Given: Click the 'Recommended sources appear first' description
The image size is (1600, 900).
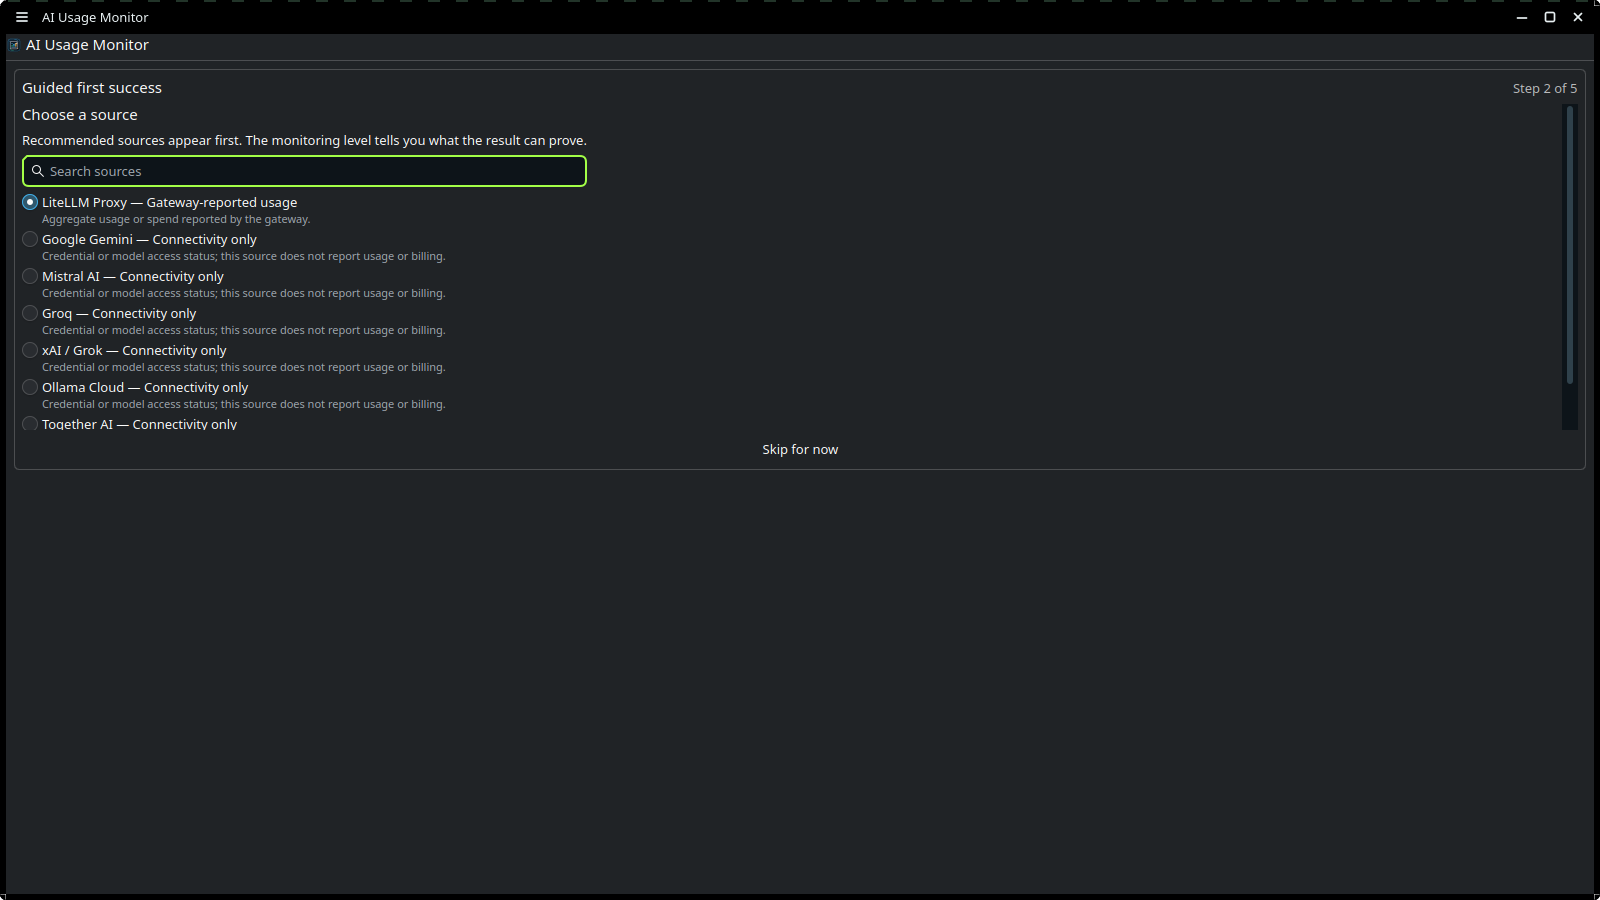Looking at the screenshot, I should pyautogui.click(x=304, y=141).
